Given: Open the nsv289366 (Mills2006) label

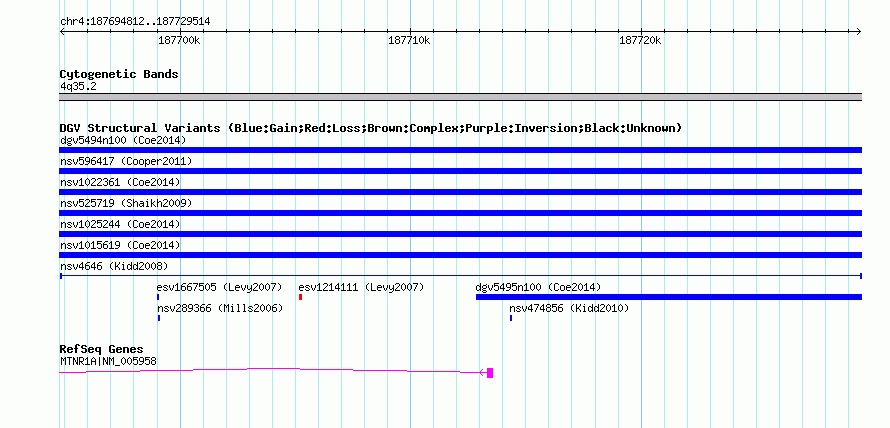Looking at the screenshot, I should click(220, 308).
